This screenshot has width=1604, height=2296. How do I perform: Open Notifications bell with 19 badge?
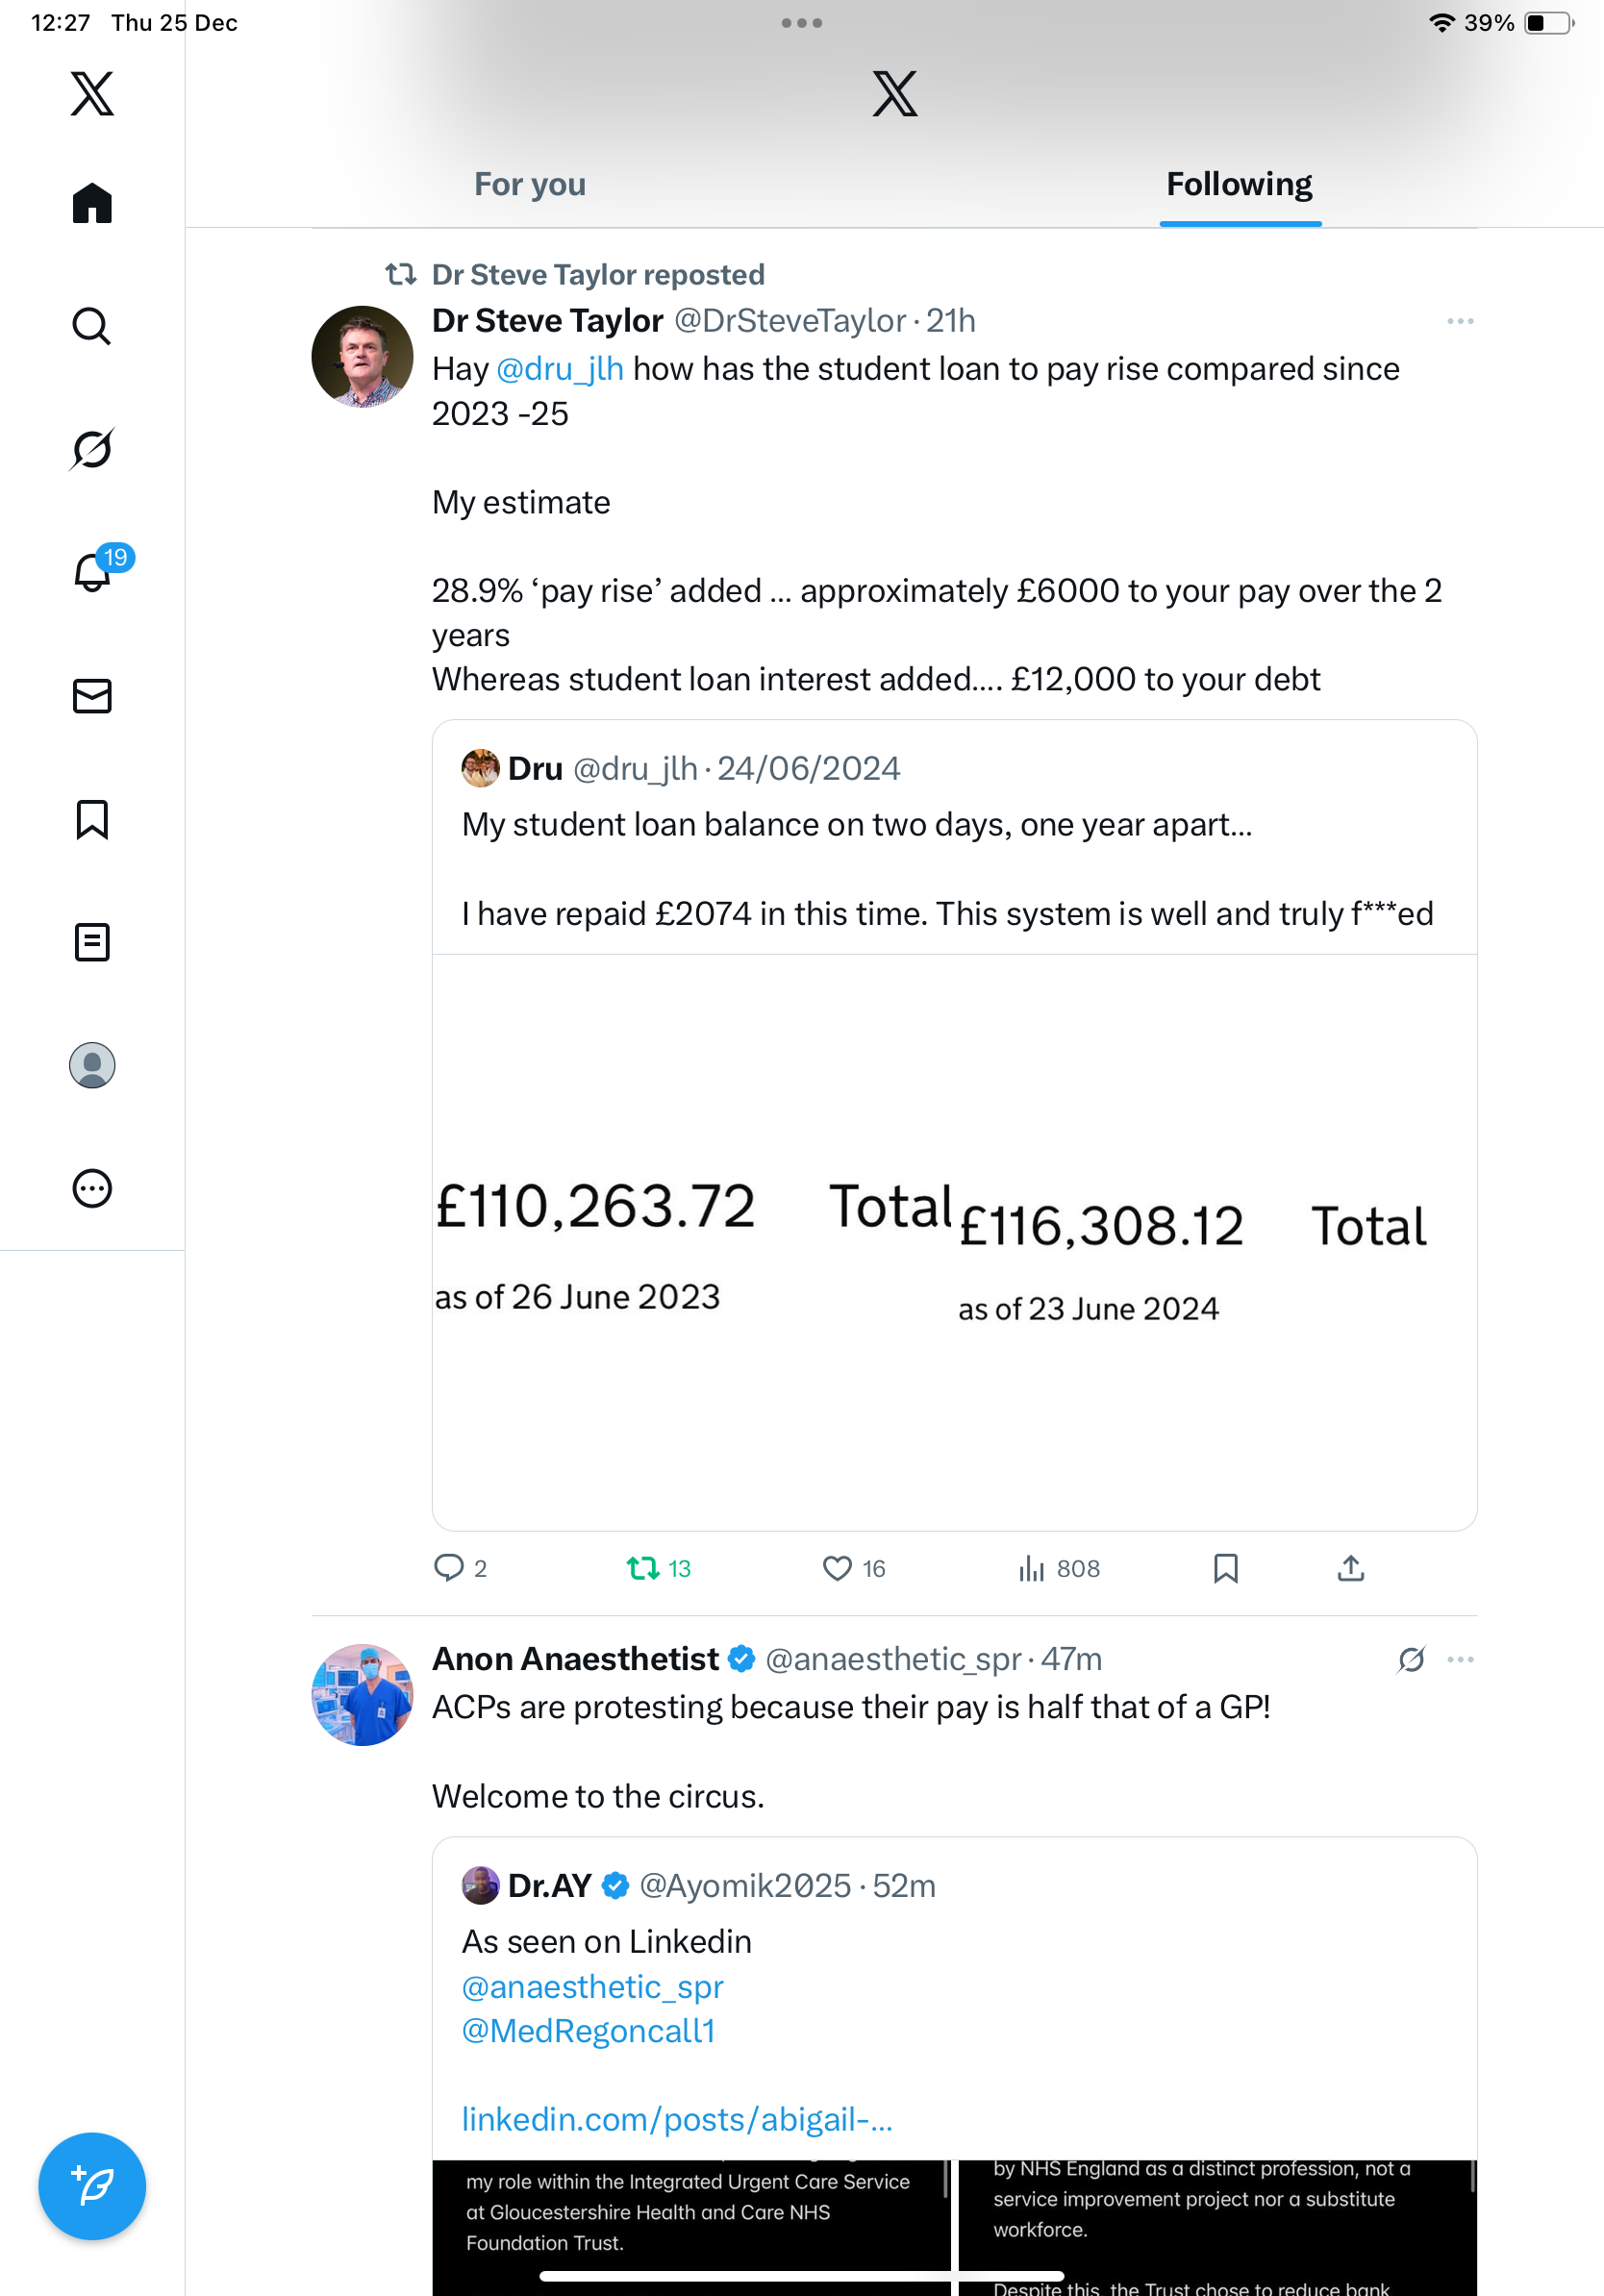(93, 572)
